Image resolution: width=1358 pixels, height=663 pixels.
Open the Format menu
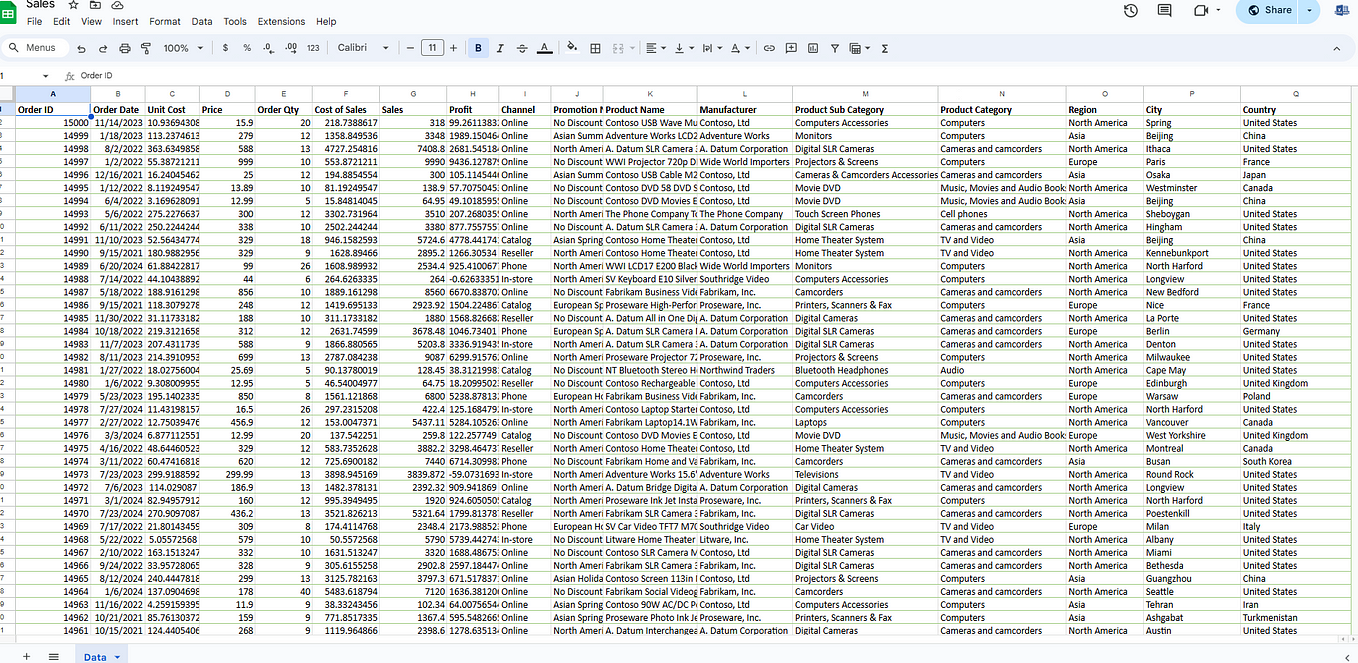pos(165,21)
